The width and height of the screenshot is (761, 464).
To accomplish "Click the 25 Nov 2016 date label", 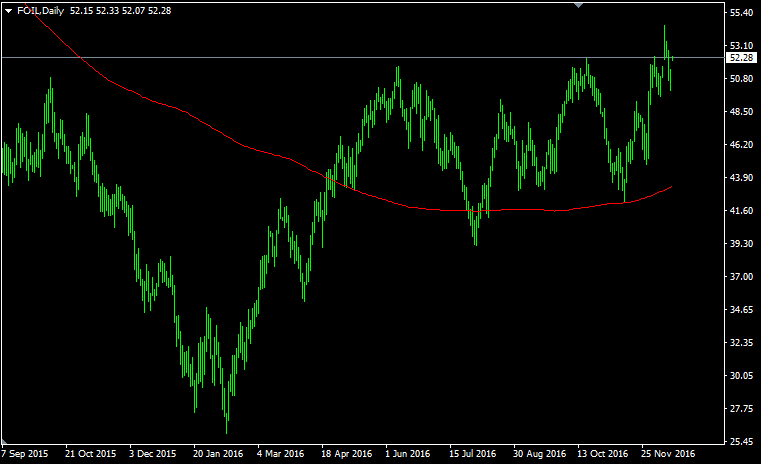I will click(668, 454).
